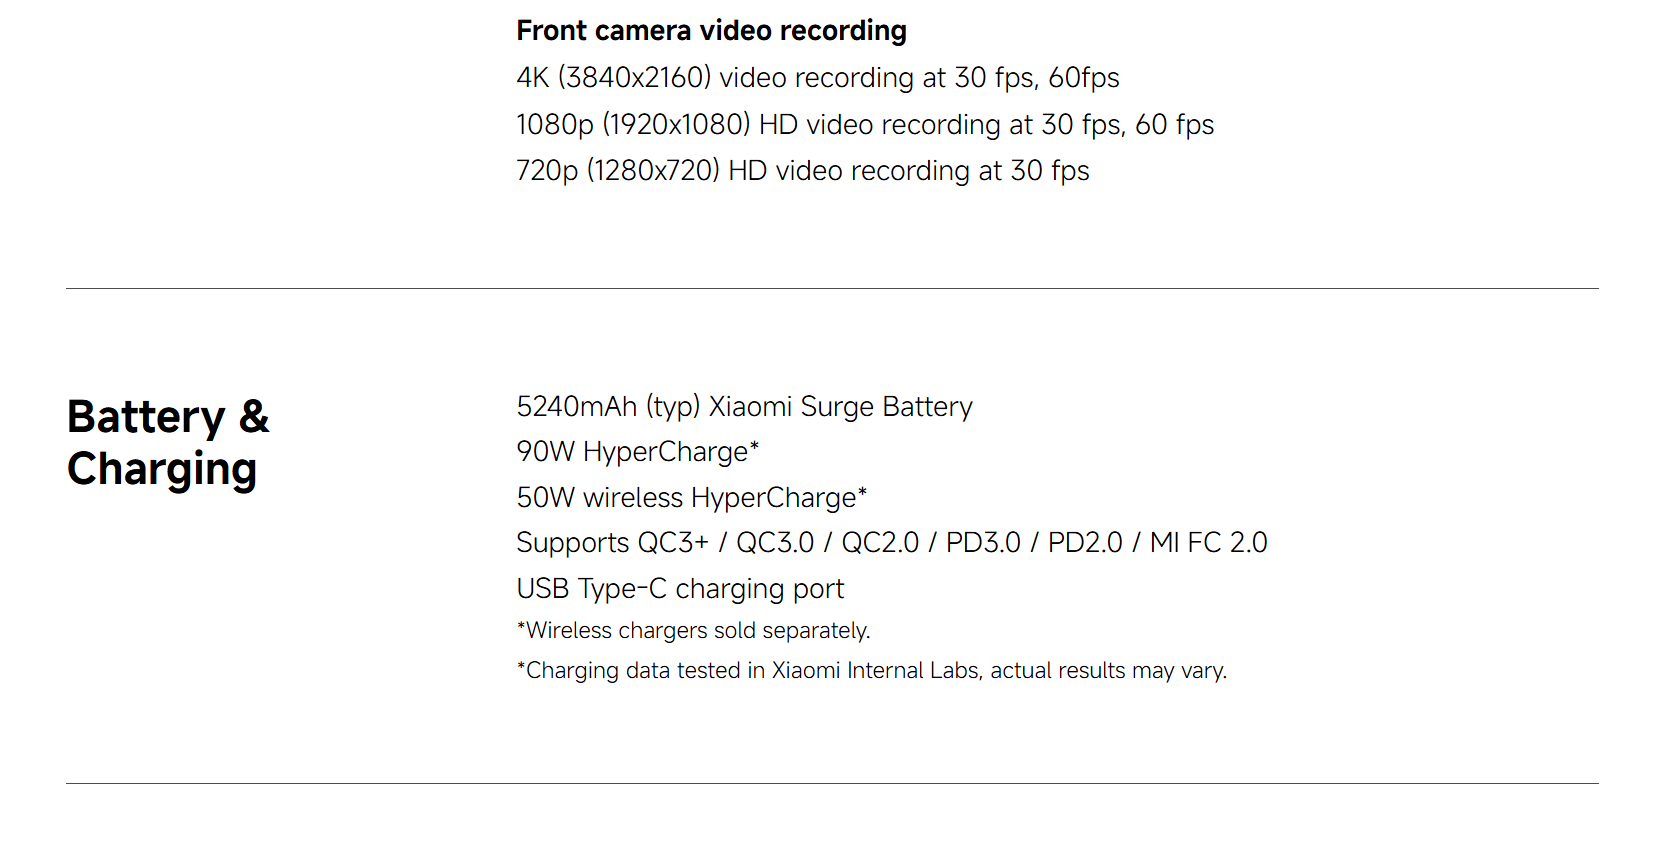Click the Front camera video recording heading
Viewport: 1658px width, 861px height.
tap(711, 31)
